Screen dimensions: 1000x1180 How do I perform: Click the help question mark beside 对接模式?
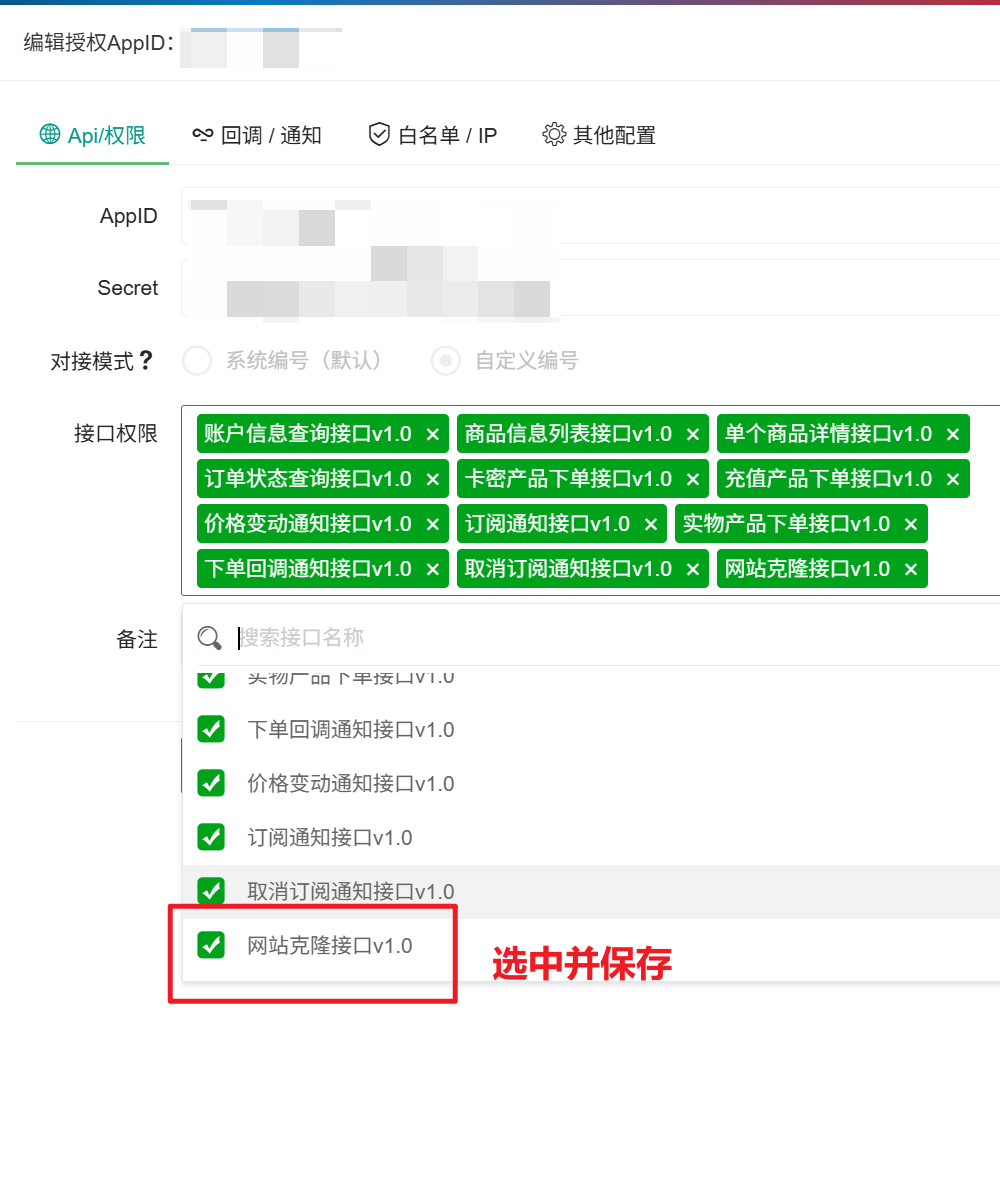tap(146, 361)
